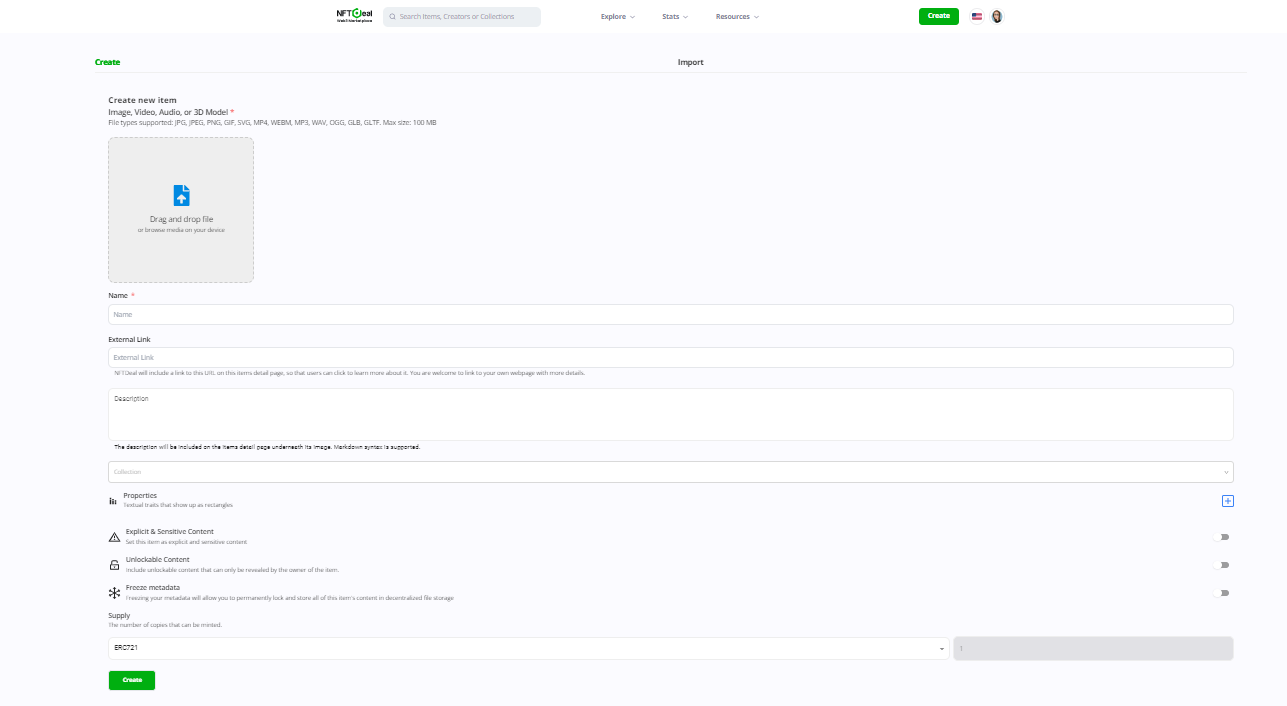1287x706 pixels.
Task: Expand the Explore menu
Action: [x=617, y=17]
